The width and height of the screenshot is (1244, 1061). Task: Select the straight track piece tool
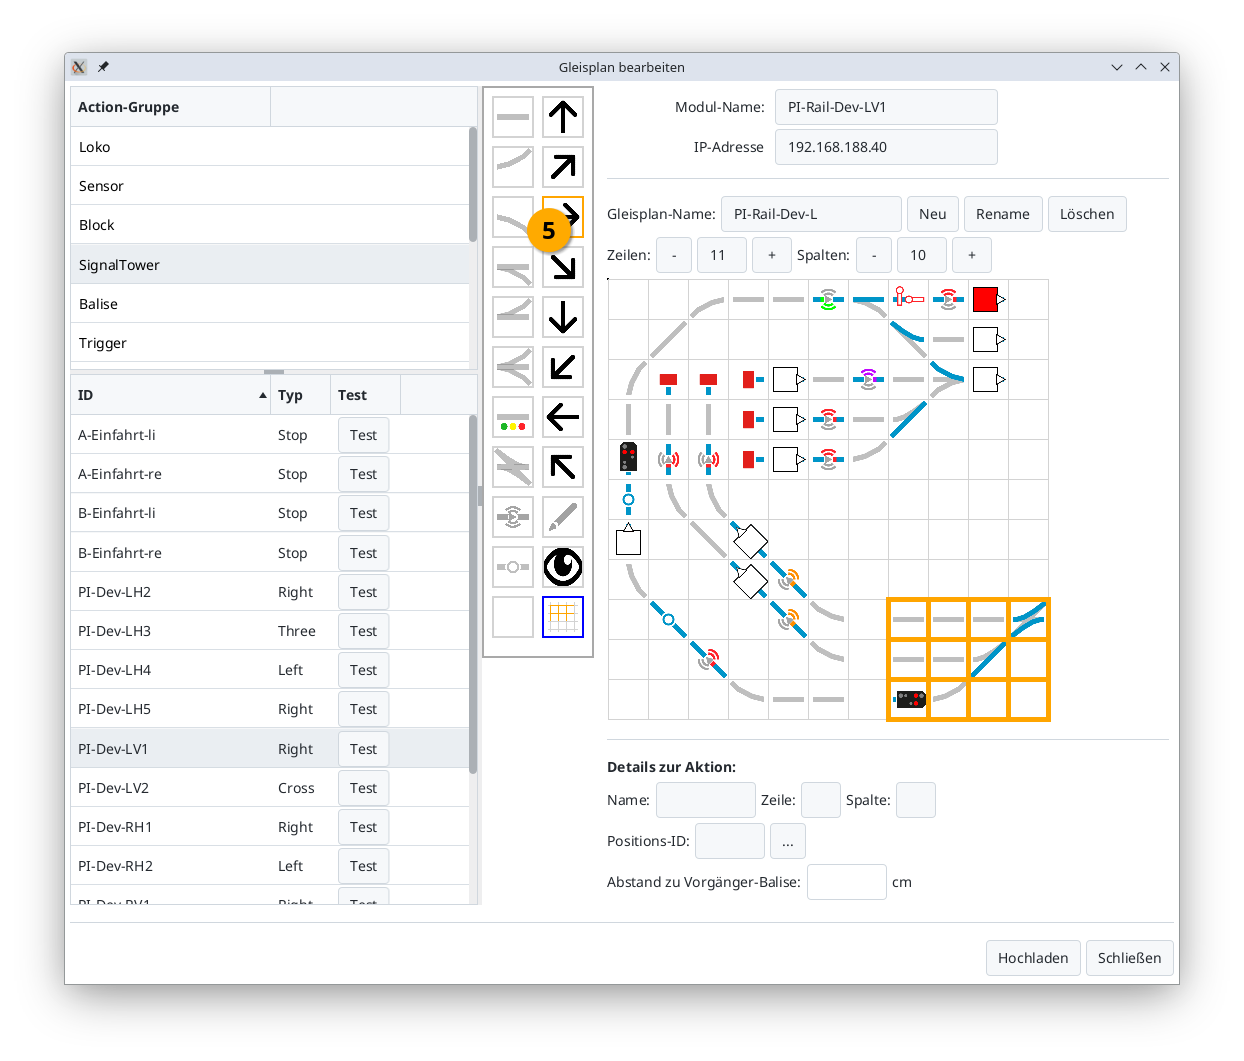click(513, 117)
